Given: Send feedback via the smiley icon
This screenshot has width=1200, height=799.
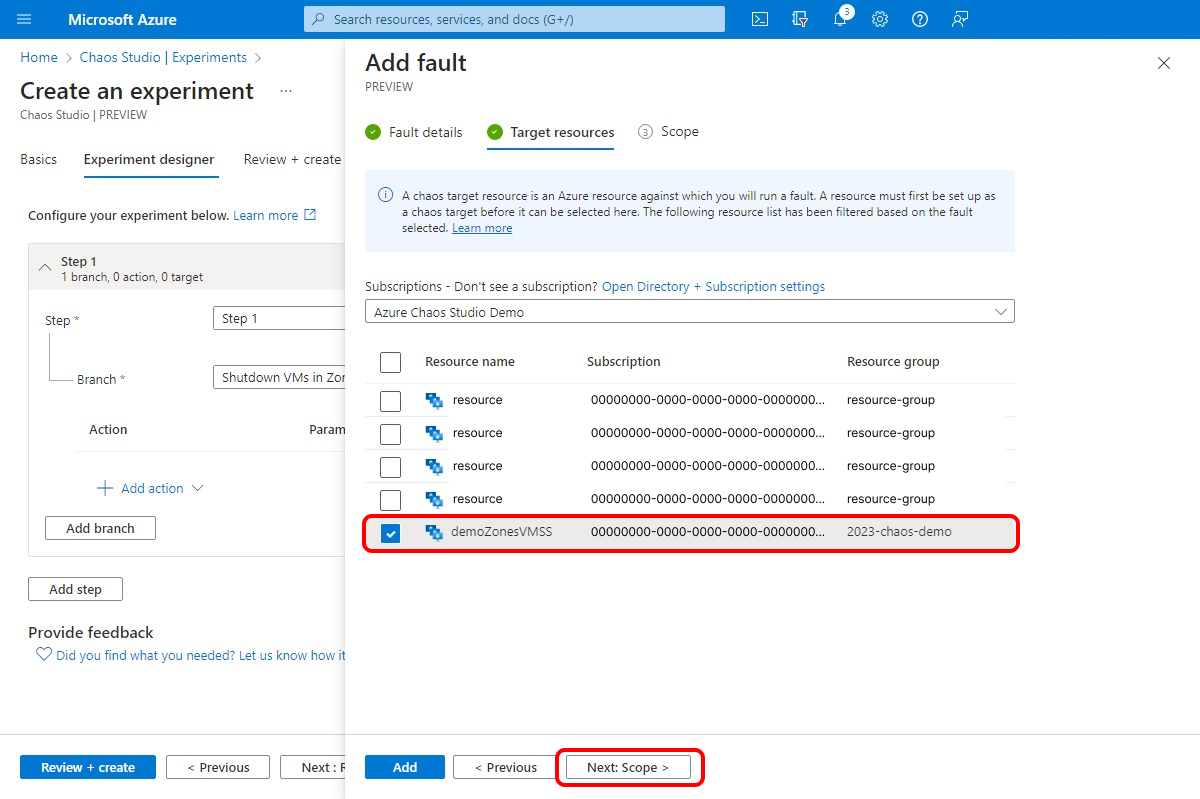Looking at the screenshot, I should click(960, 19).
